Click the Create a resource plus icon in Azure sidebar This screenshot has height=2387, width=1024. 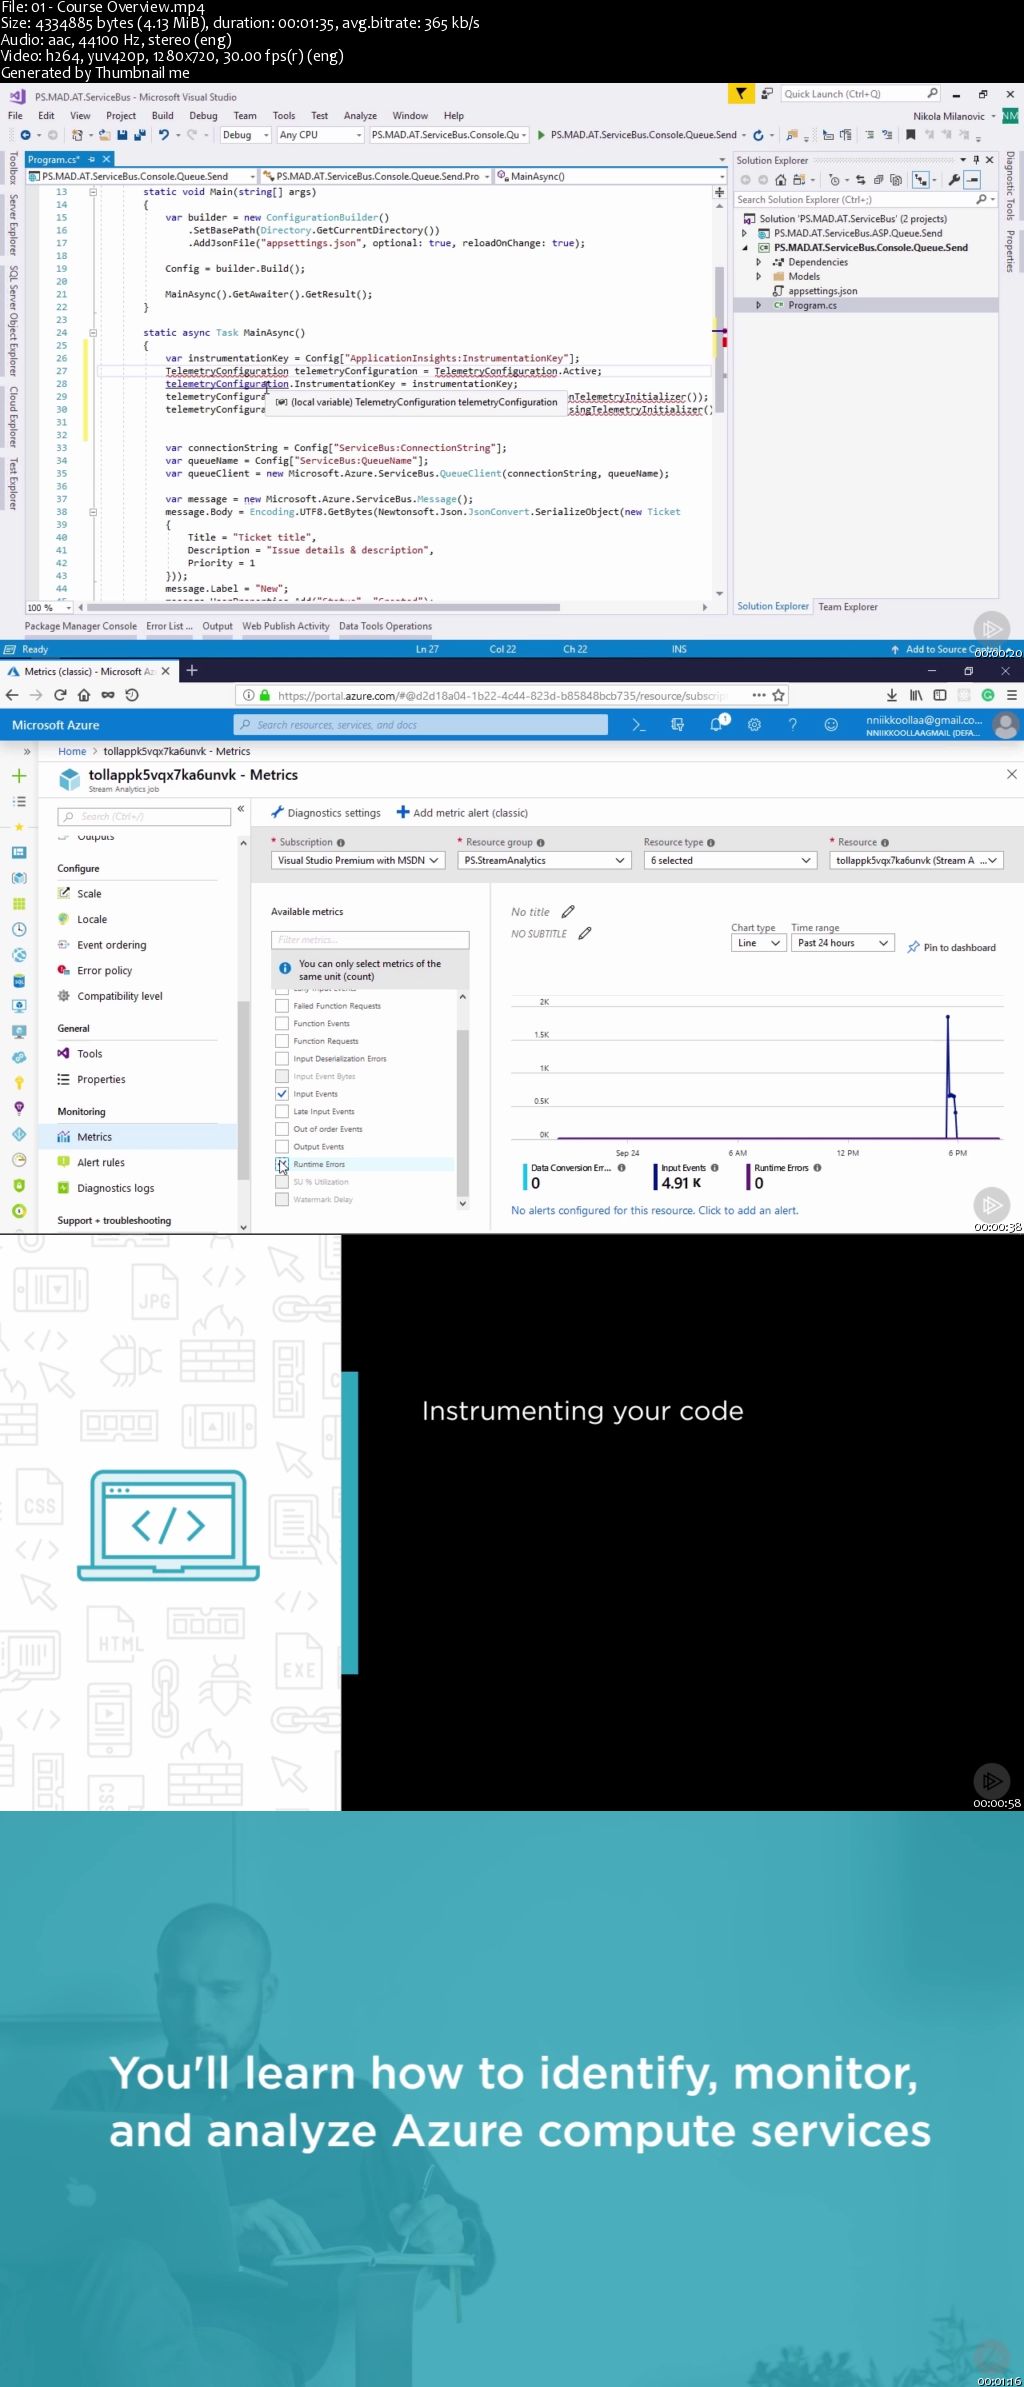coord(19,776)
